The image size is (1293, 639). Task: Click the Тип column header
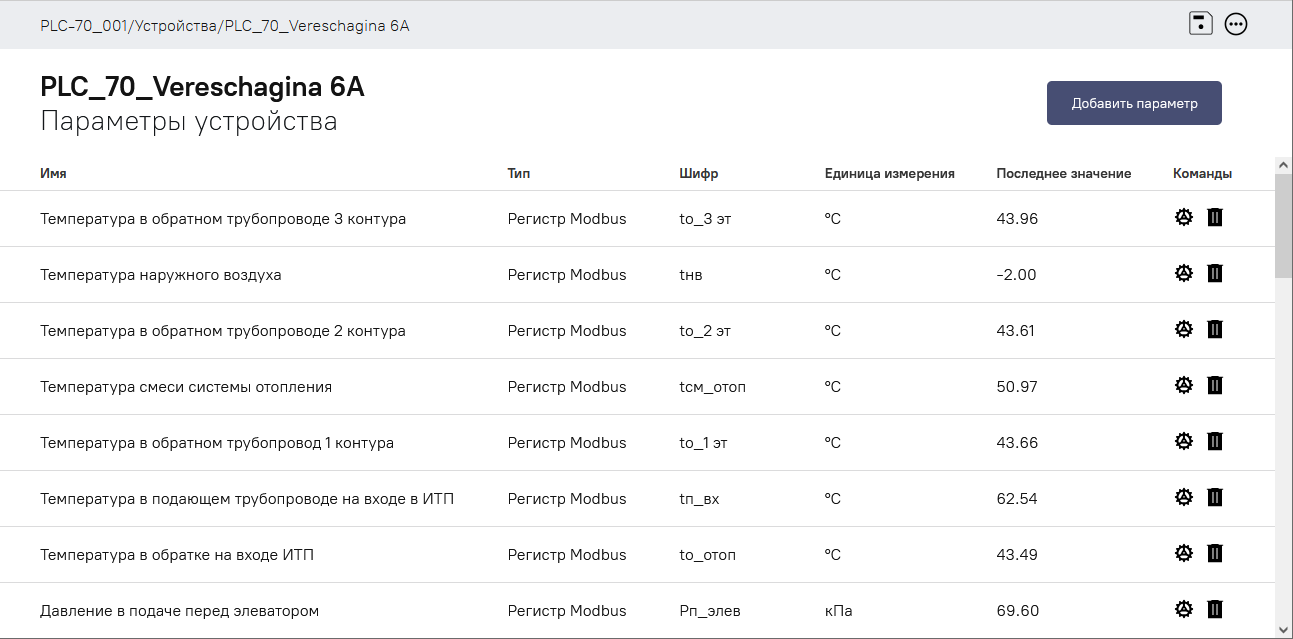click(519, 173)
